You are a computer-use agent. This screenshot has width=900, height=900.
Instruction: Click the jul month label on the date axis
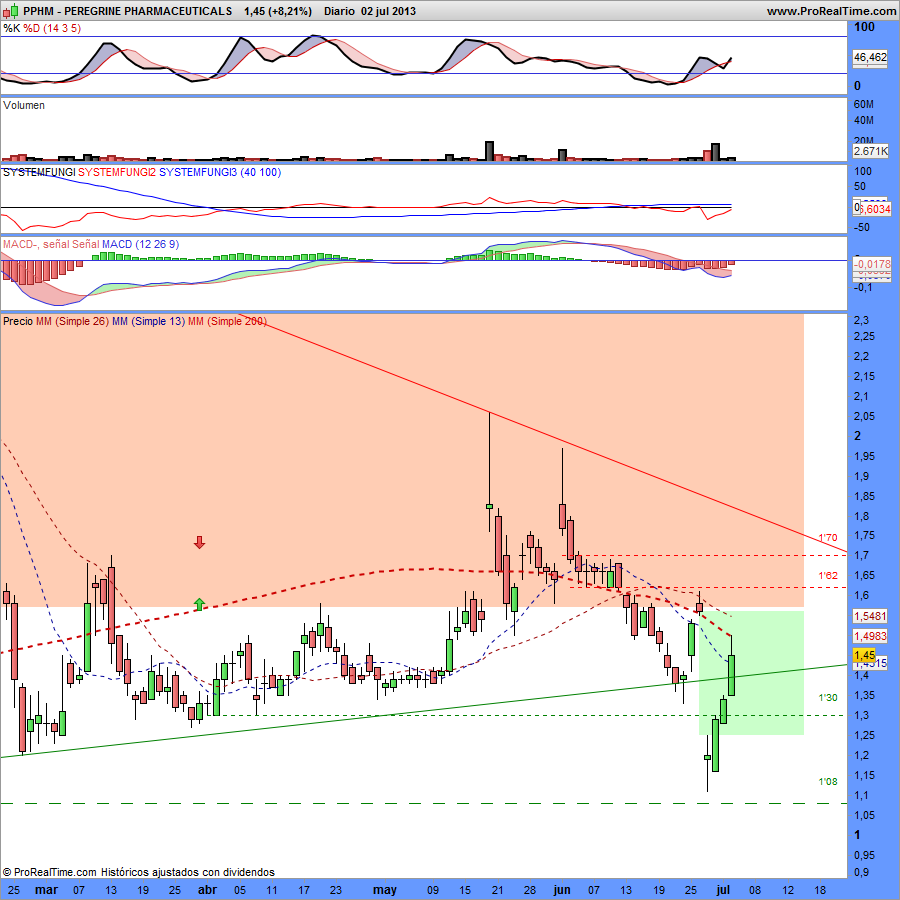tap(723, 890)
